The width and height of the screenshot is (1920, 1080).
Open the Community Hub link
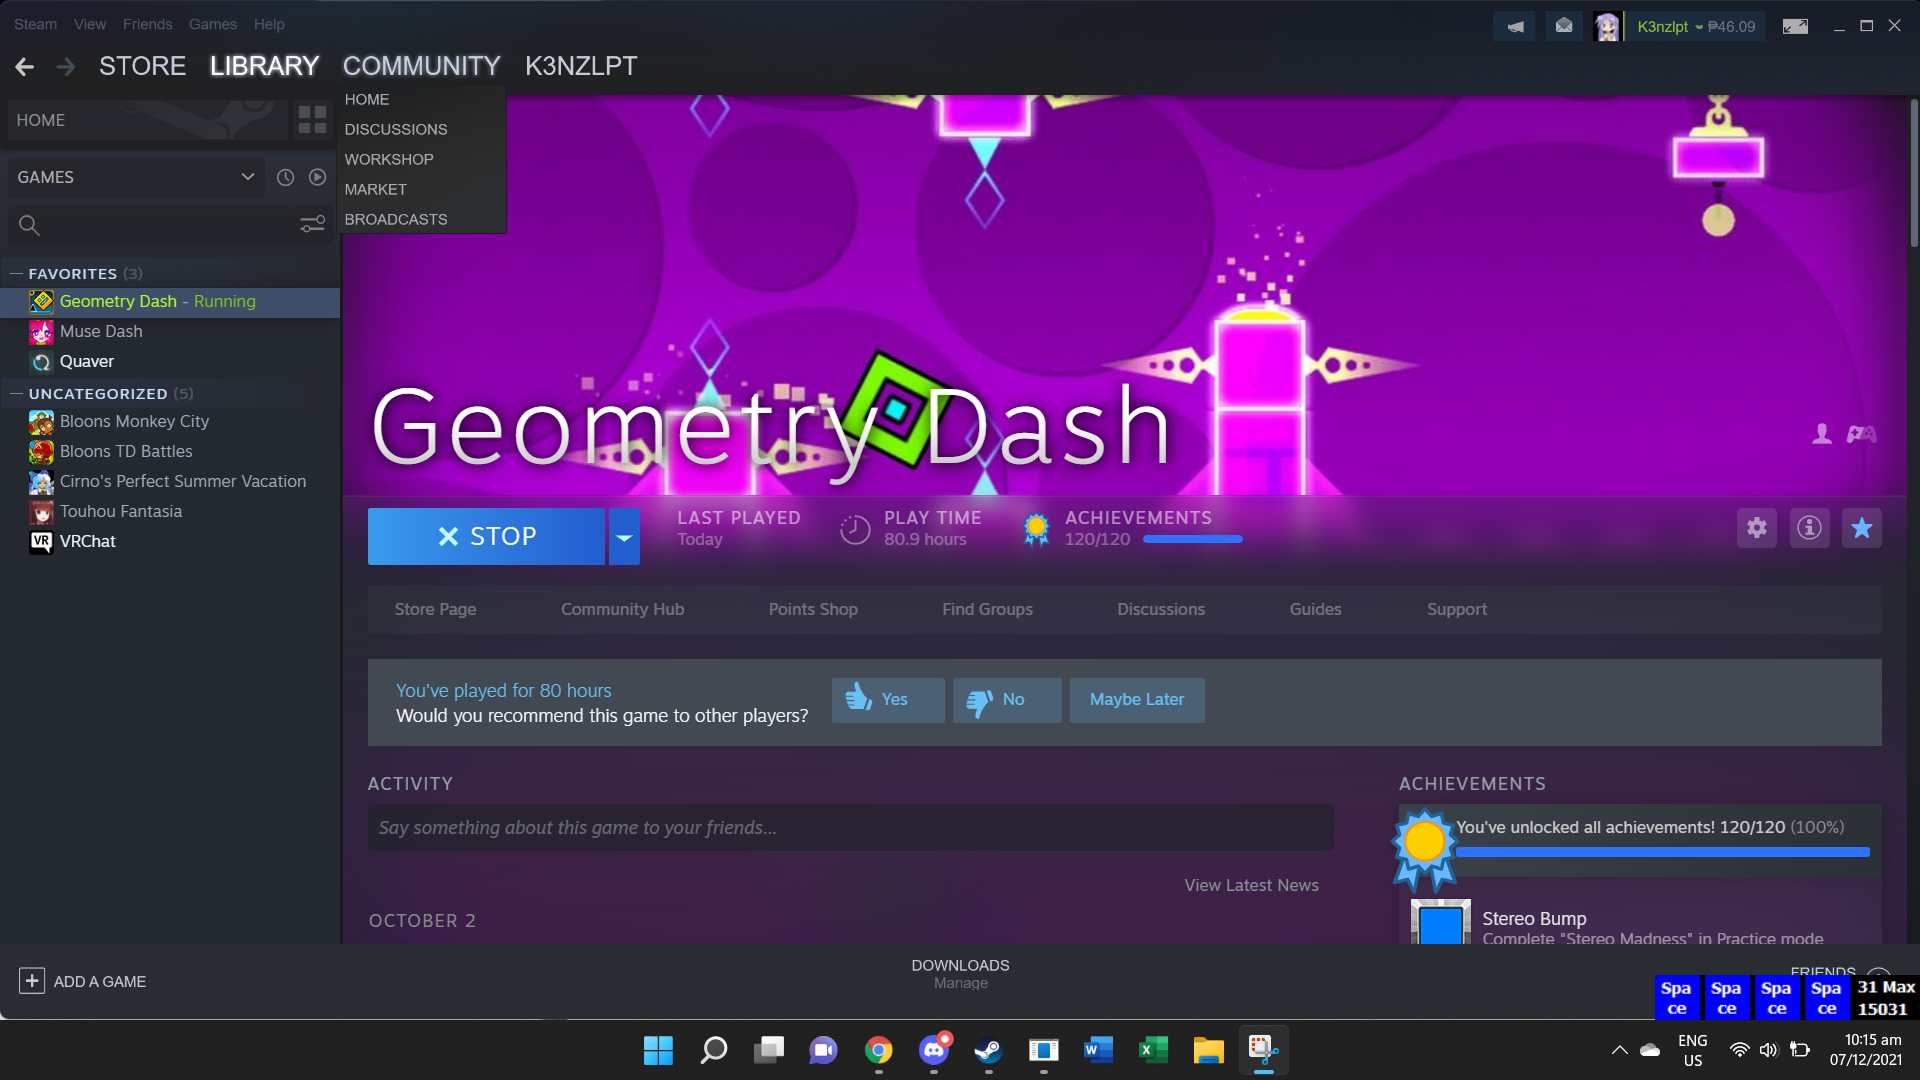coord(622,609)
